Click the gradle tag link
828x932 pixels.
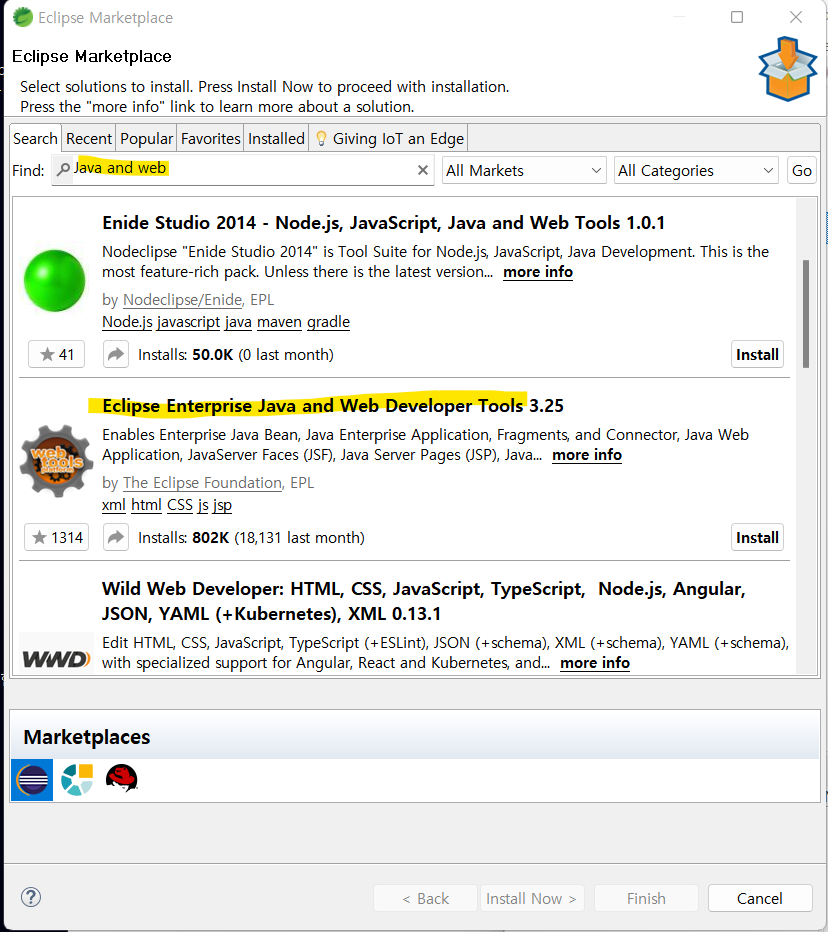pyautogui.click(x=328, y=322)
